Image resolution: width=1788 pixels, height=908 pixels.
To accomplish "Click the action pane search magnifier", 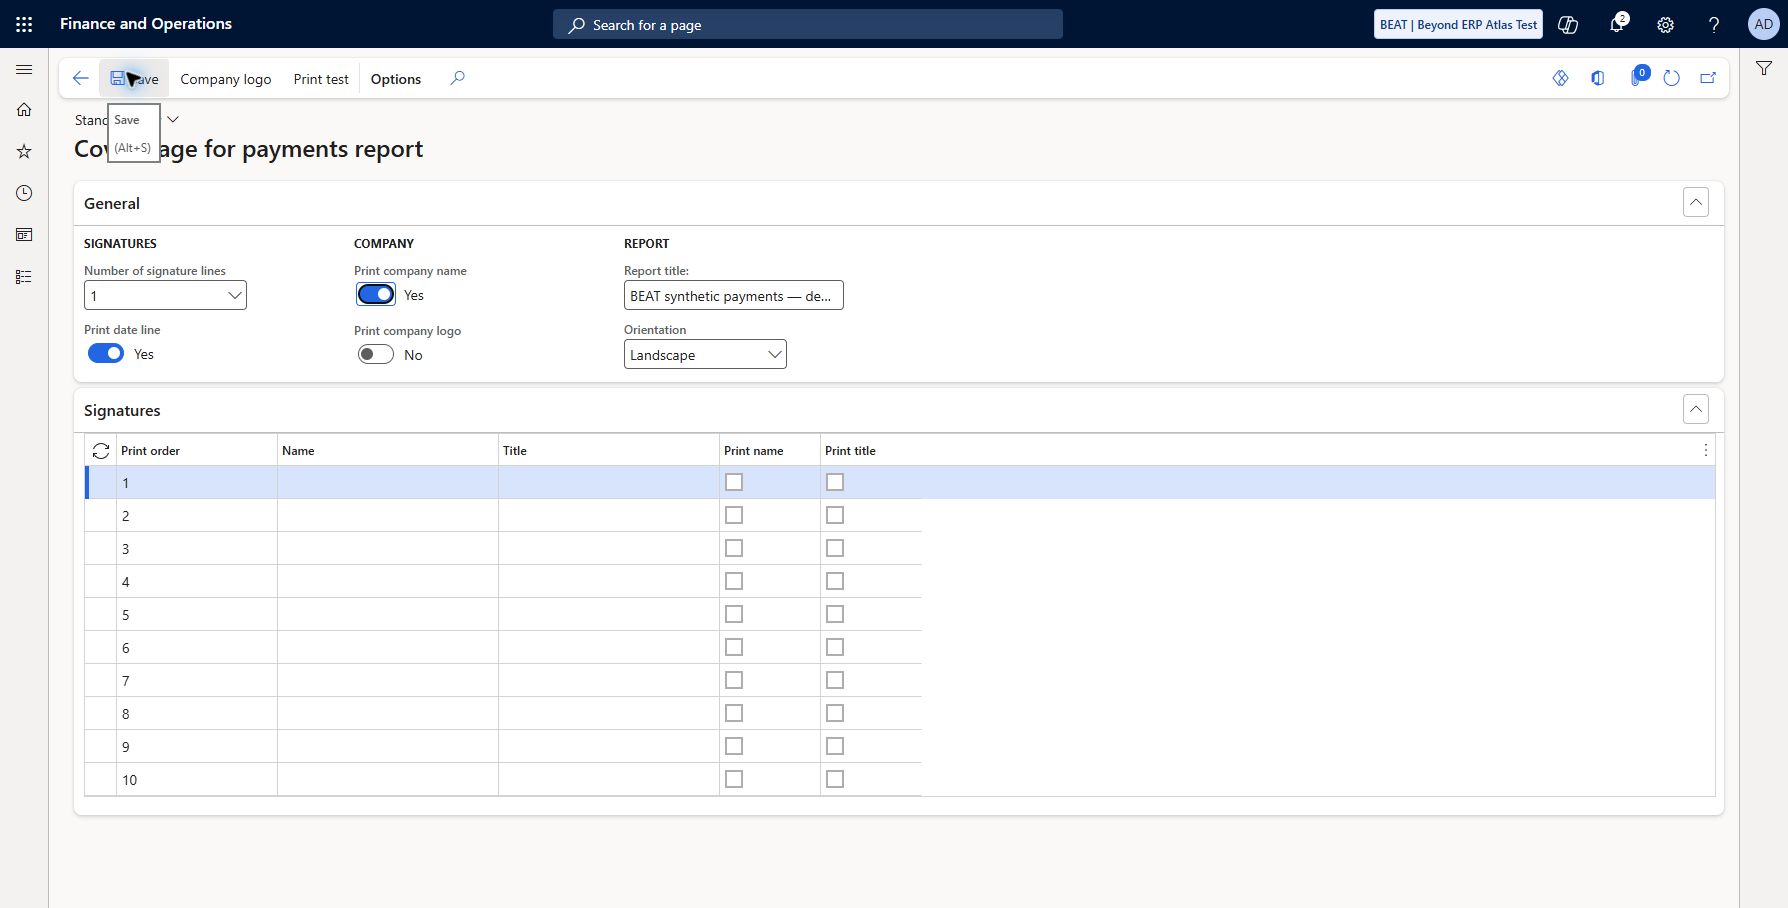I will (457, 78).
